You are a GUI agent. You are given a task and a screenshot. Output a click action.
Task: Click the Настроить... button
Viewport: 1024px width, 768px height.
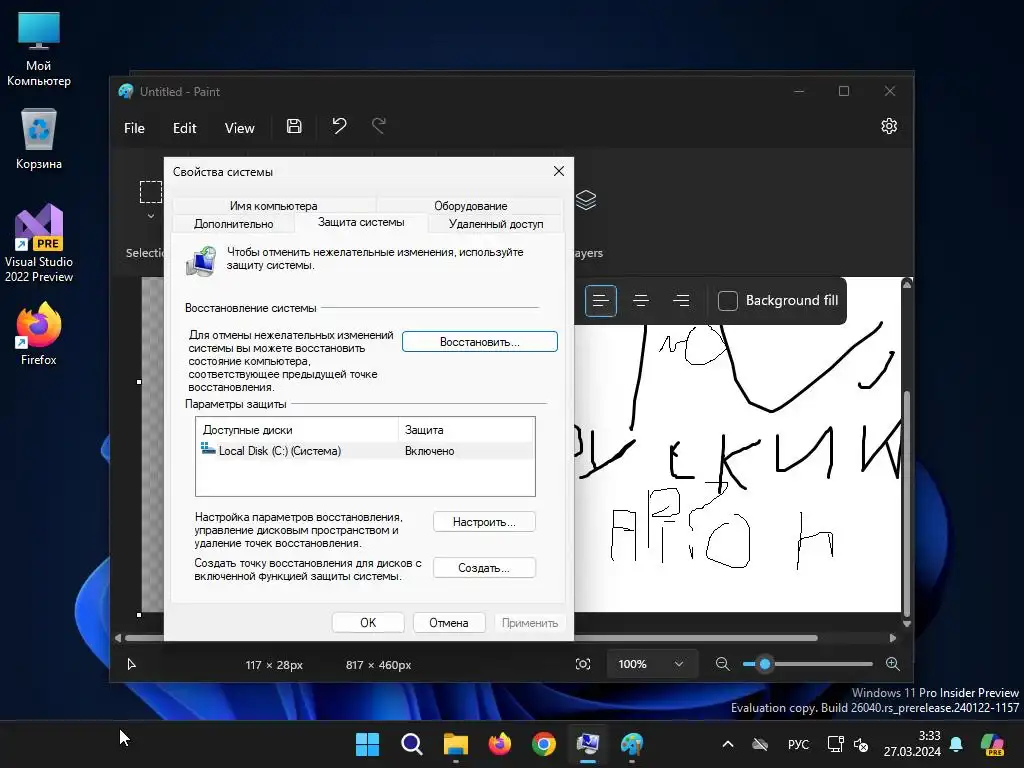click(x=485, y=522)
